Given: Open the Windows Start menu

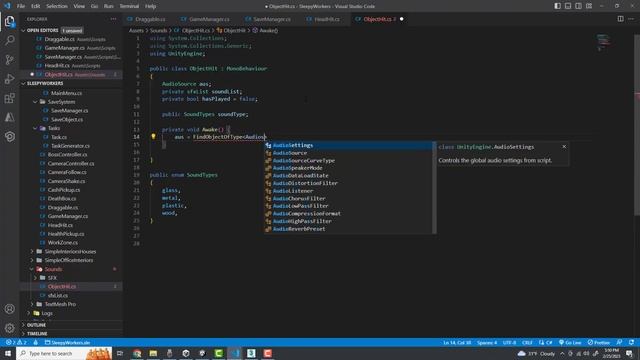Looking at the screenshot, I should point(8,353).
